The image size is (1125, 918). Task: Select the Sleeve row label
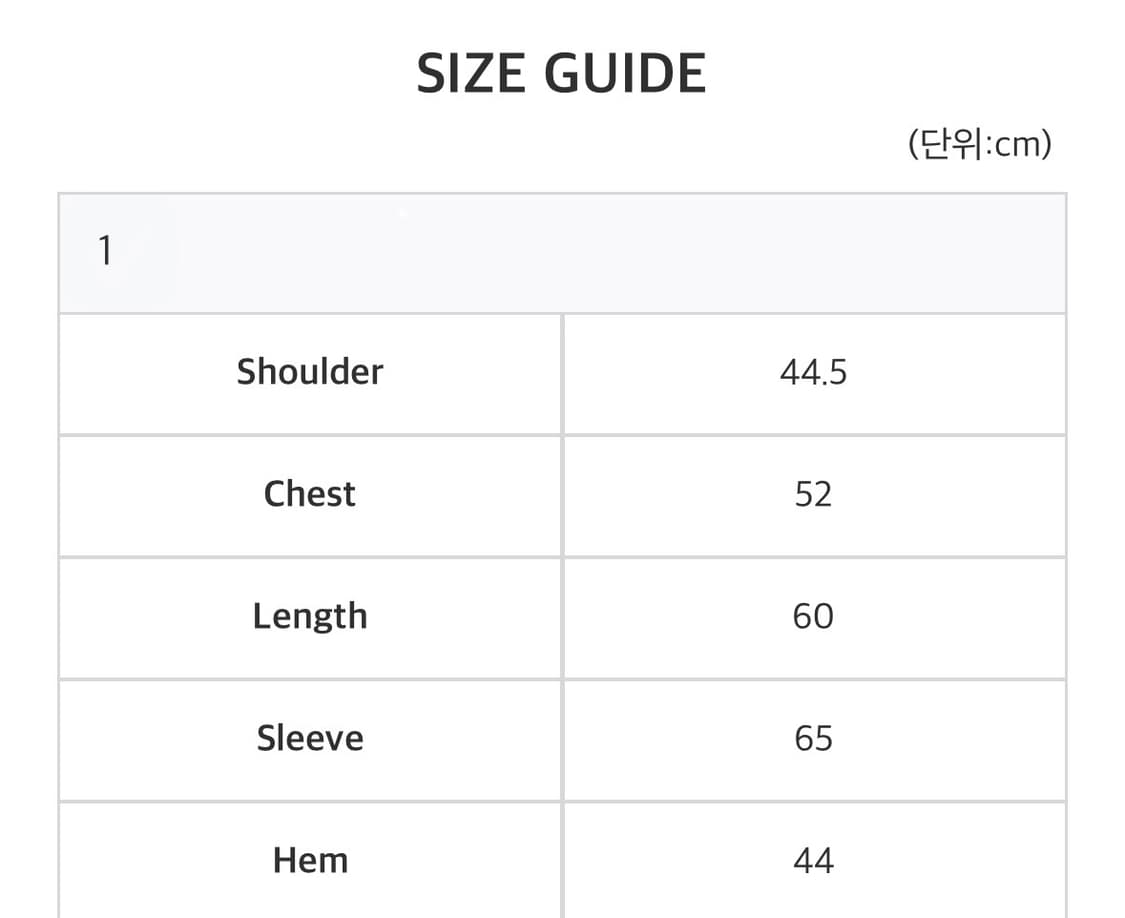tap(310, 738)
